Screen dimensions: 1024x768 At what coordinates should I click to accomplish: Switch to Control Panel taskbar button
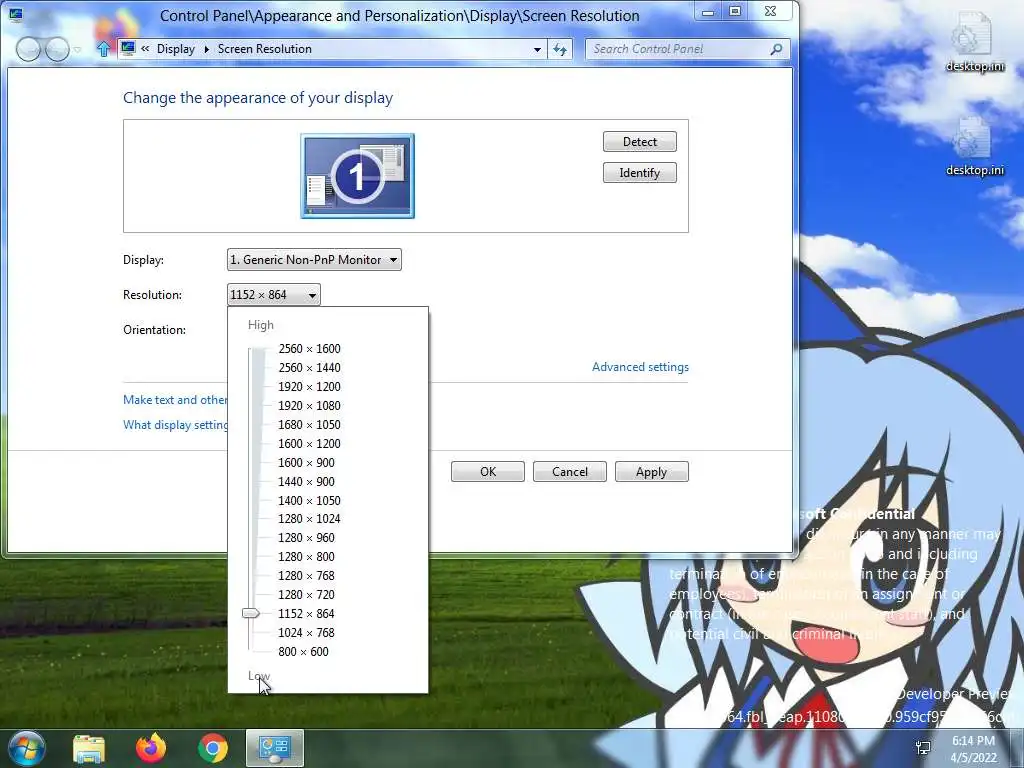[275, 748]
